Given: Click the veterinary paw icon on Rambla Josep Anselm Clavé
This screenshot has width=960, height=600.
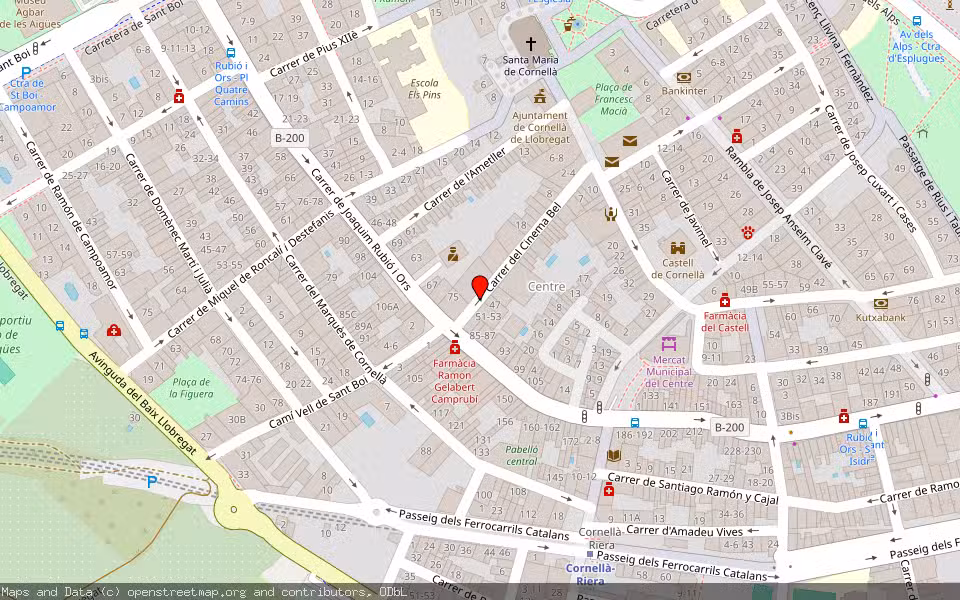Looking at the screenshot, I should 747,233.
